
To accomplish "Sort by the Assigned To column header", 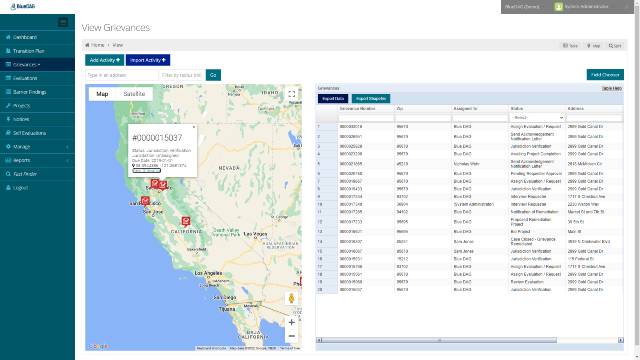I will point(480,109).
